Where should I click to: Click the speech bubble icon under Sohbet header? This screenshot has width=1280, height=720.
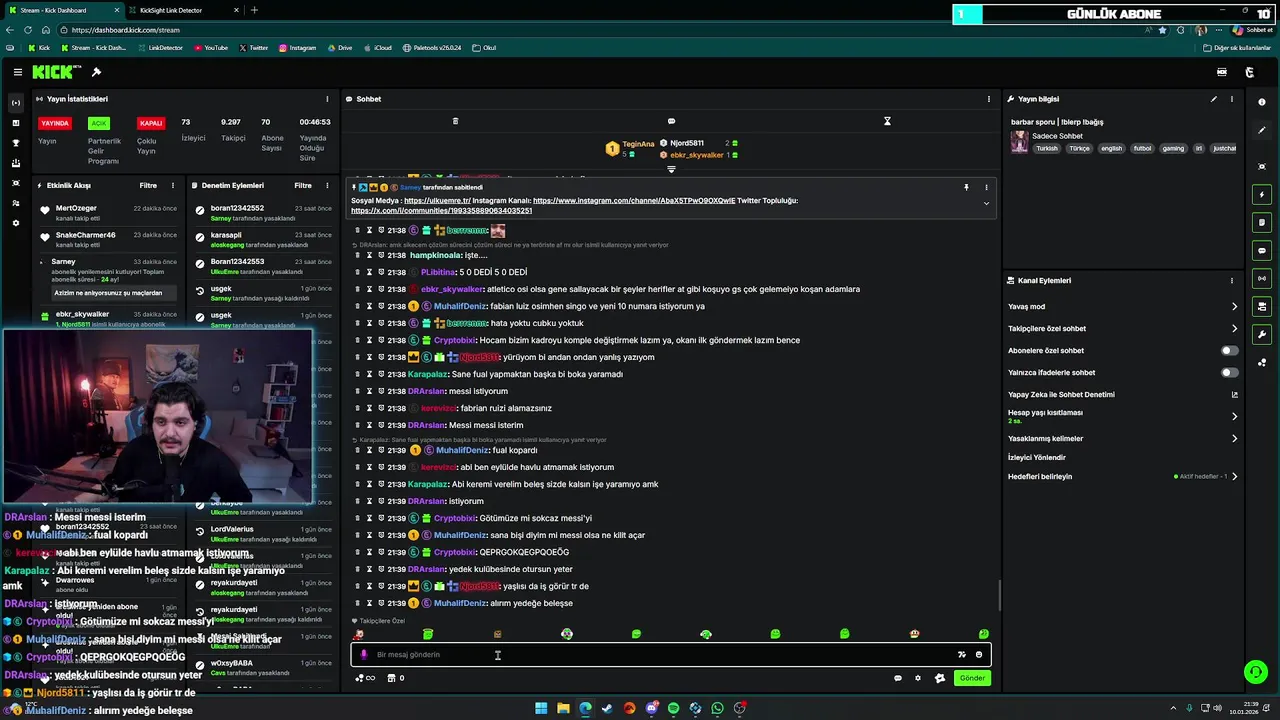(671, 121)
